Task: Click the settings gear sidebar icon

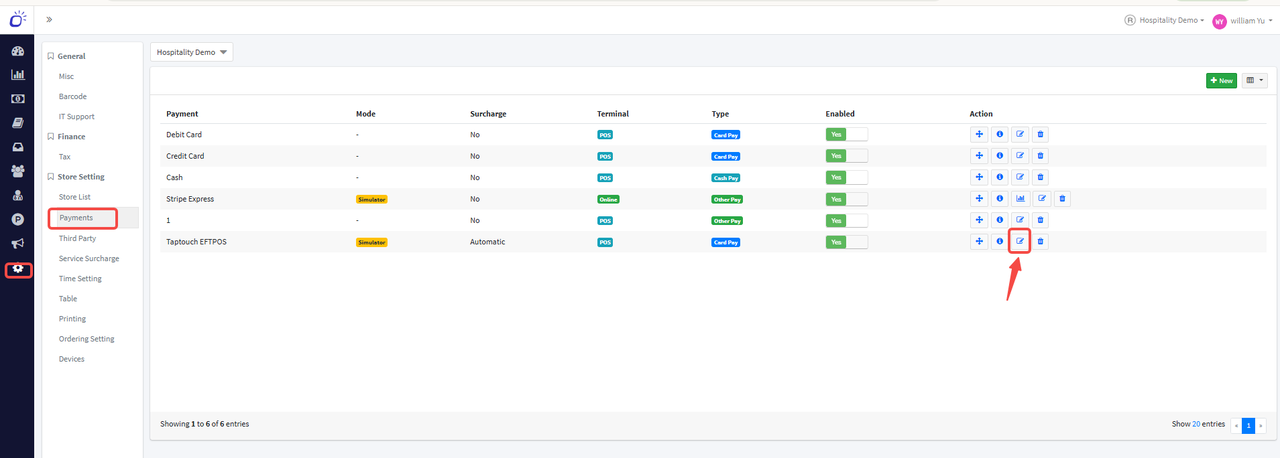Action: click(17, 269)
